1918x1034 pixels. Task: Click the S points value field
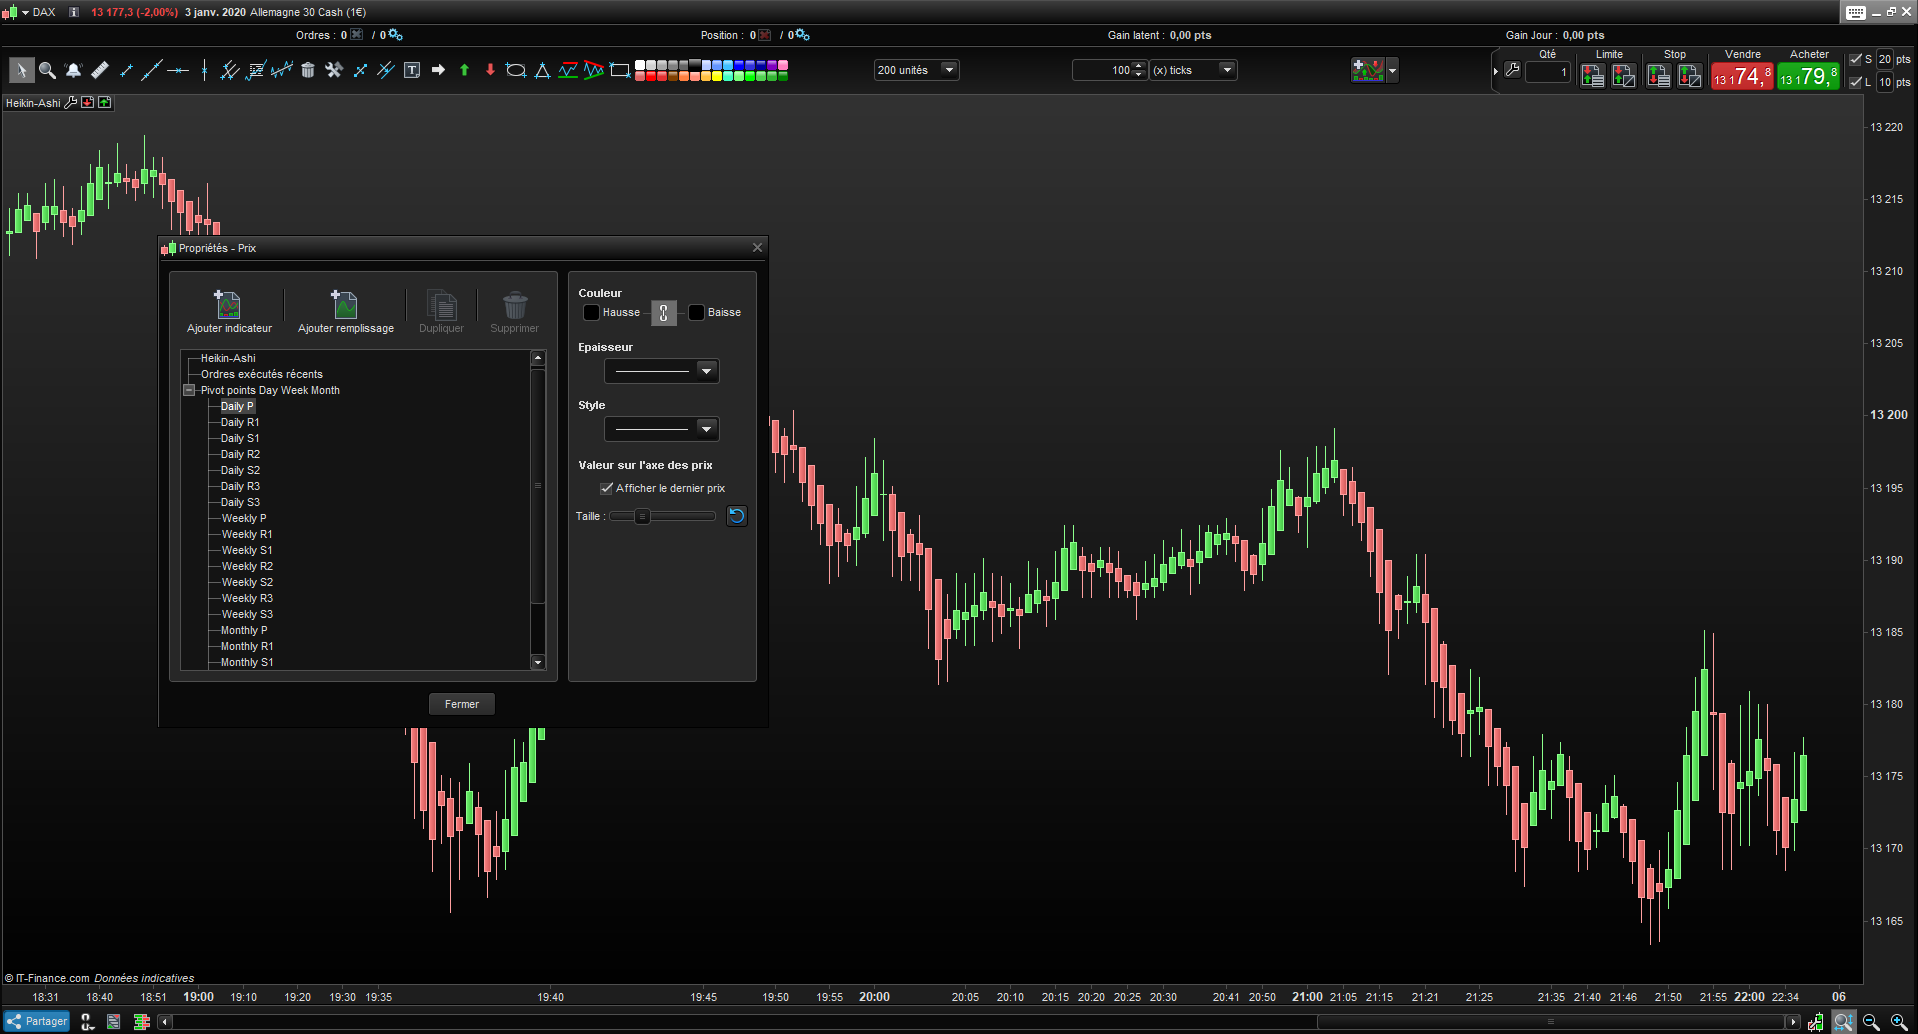pyautogui.click(x=1885, y=59)
